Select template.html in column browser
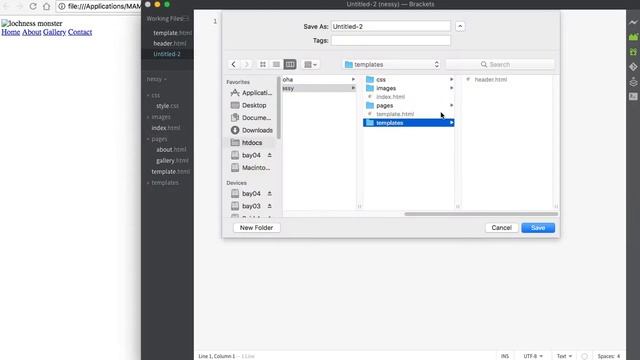The height and width of the screenshot is (360, 640). point(409,114)
